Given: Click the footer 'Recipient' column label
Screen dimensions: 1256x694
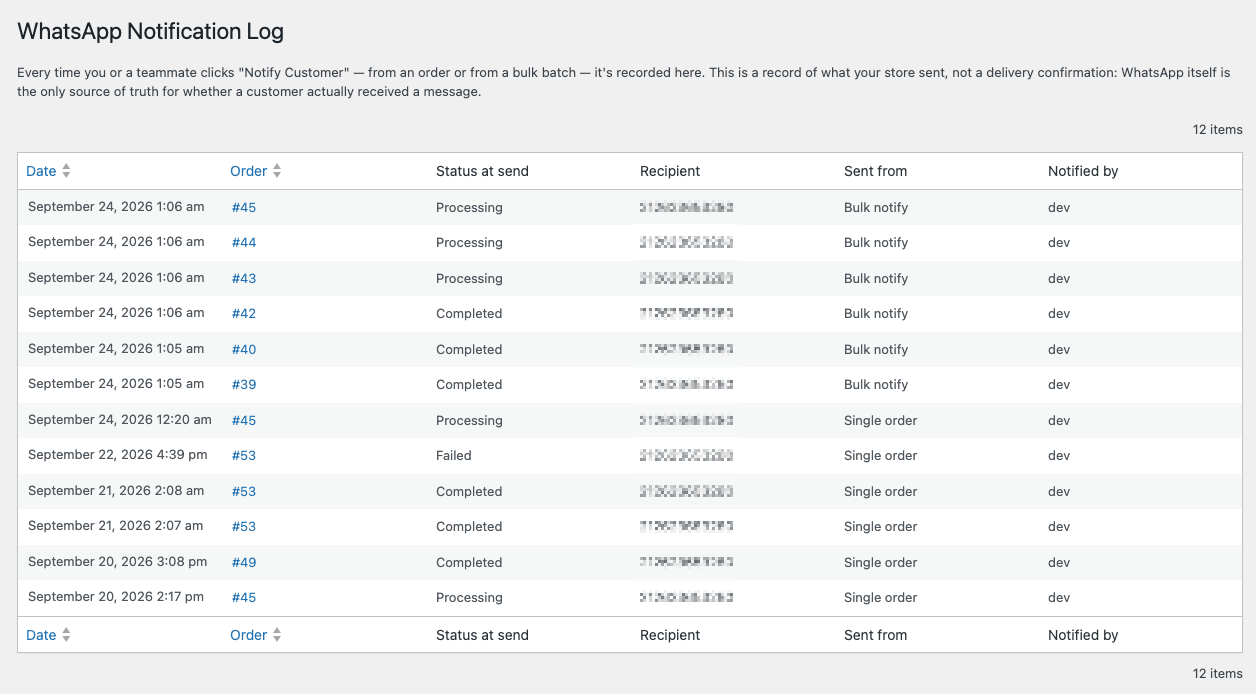Looking at the screenshot, I should (670, 635).
